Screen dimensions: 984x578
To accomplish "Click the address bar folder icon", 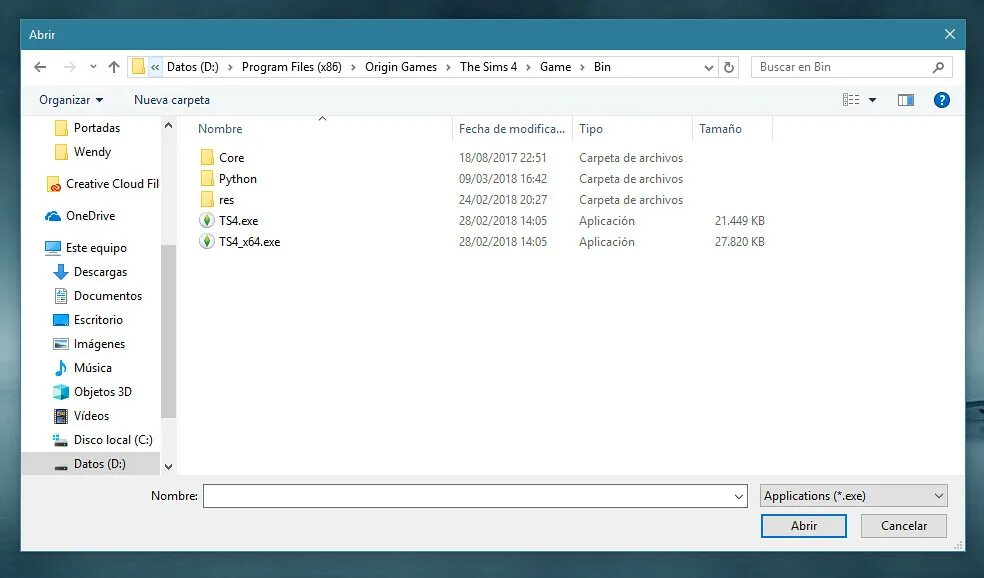I will coord(138,67).
